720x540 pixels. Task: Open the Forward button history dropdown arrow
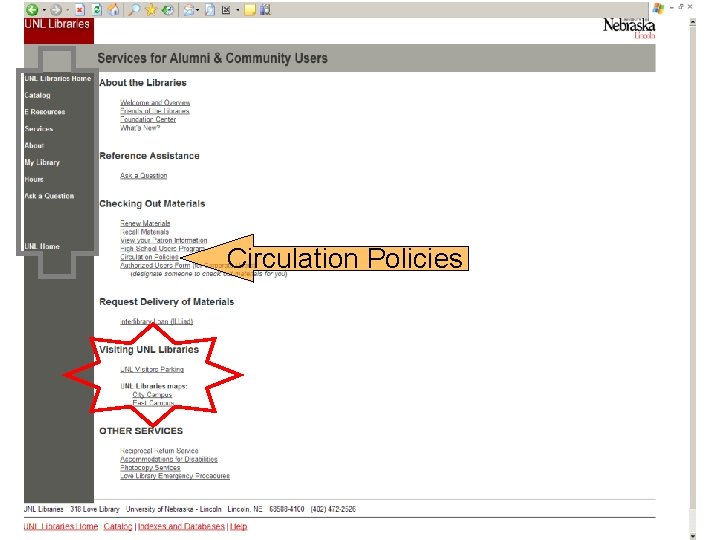pyautogui.click(x=68, y=10)
